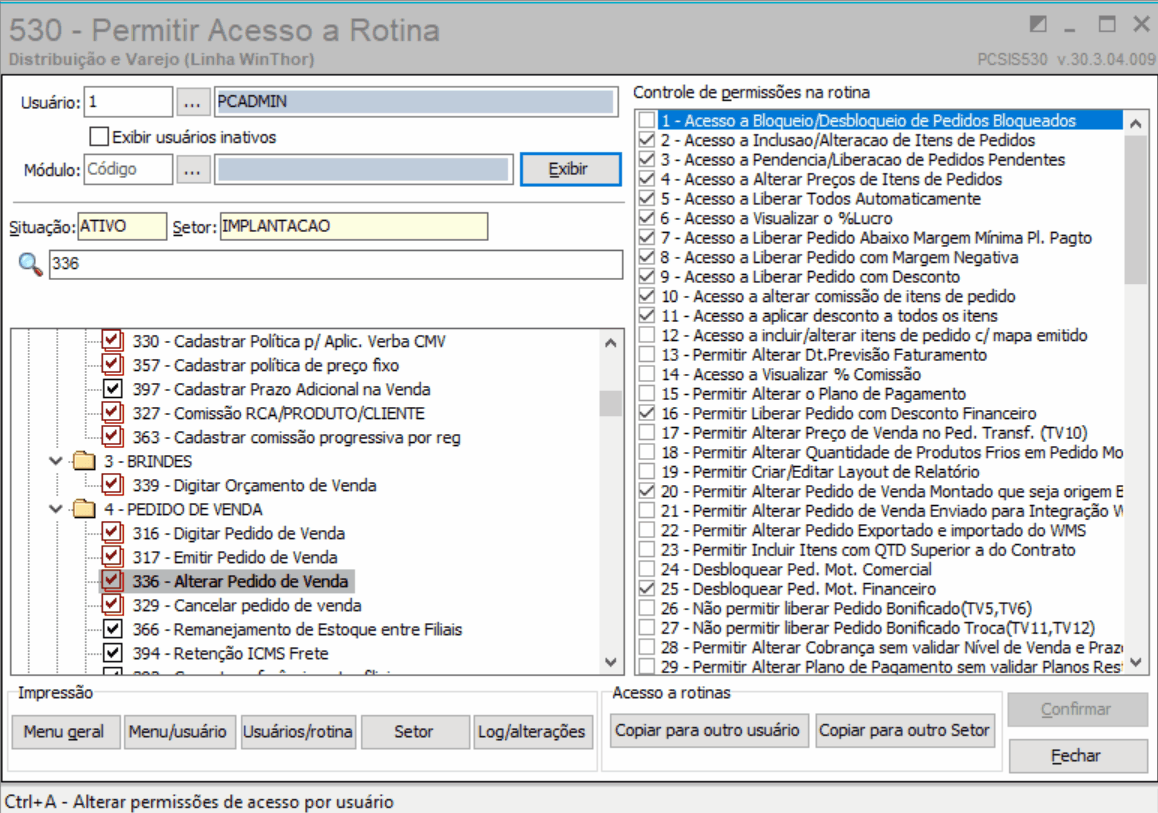Collapse the 4 - PEDIDO DE VENDA node
This screenshot has width=1158, height=813.
(55, 509)
